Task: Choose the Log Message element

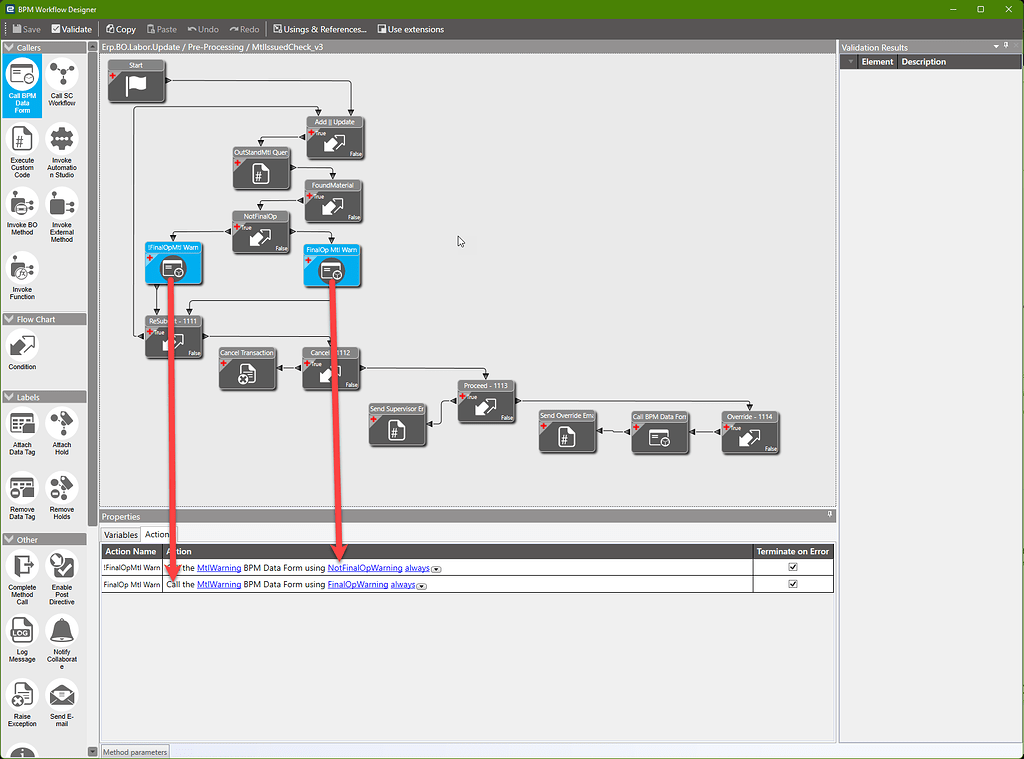Action: coord(22,633)
